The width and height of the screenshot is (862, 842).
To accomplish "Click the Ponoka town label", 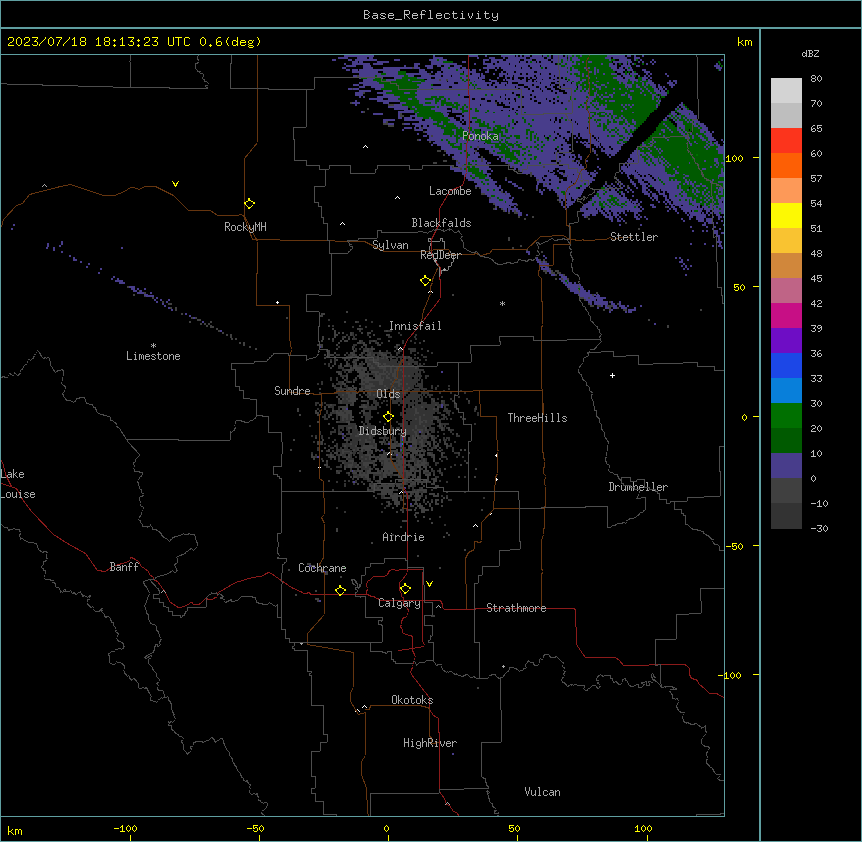I will click(x=480, y=136).
